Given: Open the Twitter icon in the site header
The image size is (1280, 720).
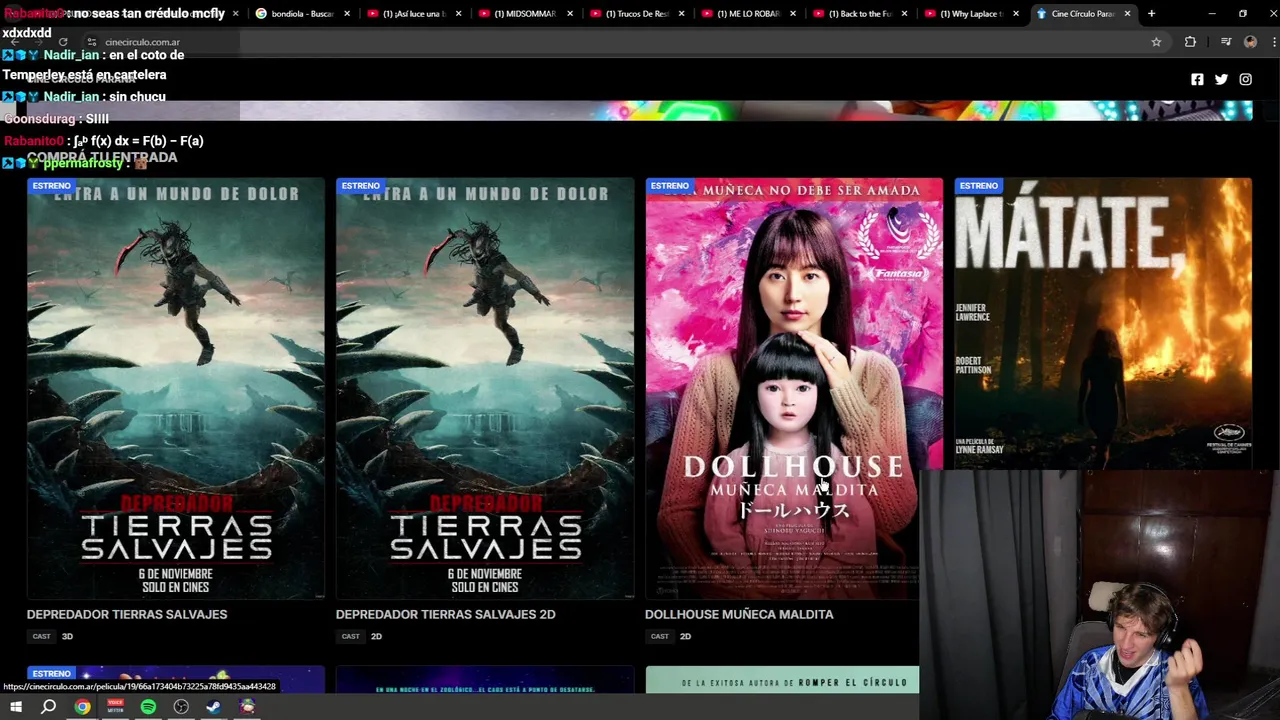Looking at the screenshot, I should (1221, 79).
